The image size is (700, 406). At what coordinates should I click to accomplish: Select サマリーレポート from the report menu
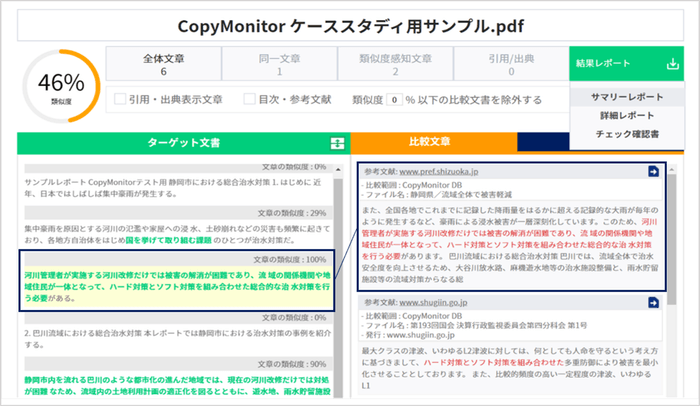coord(629,97)
